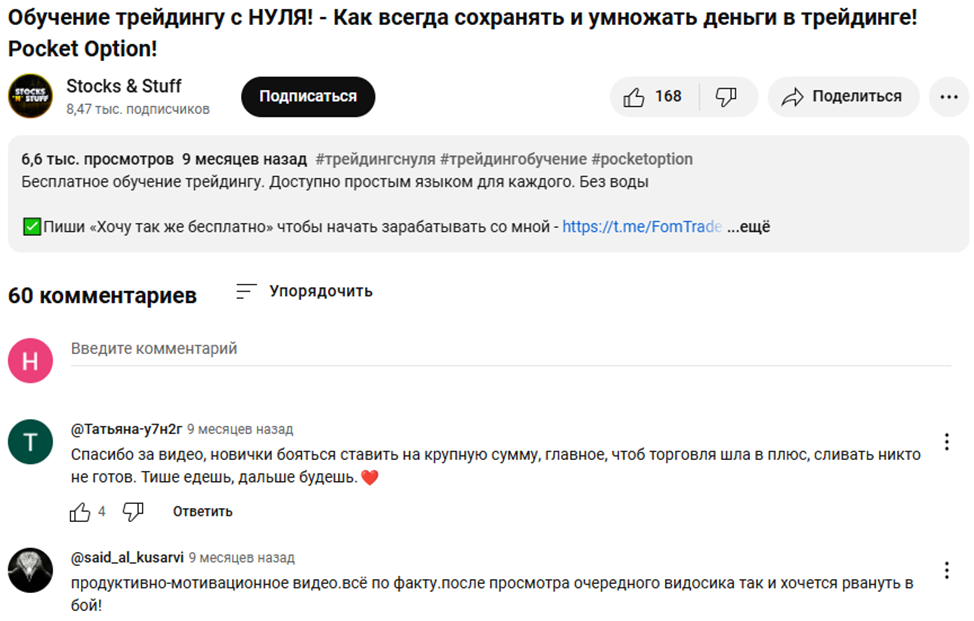
Task: Open the Упорядочить sort icon for comments
Action: 244,291
